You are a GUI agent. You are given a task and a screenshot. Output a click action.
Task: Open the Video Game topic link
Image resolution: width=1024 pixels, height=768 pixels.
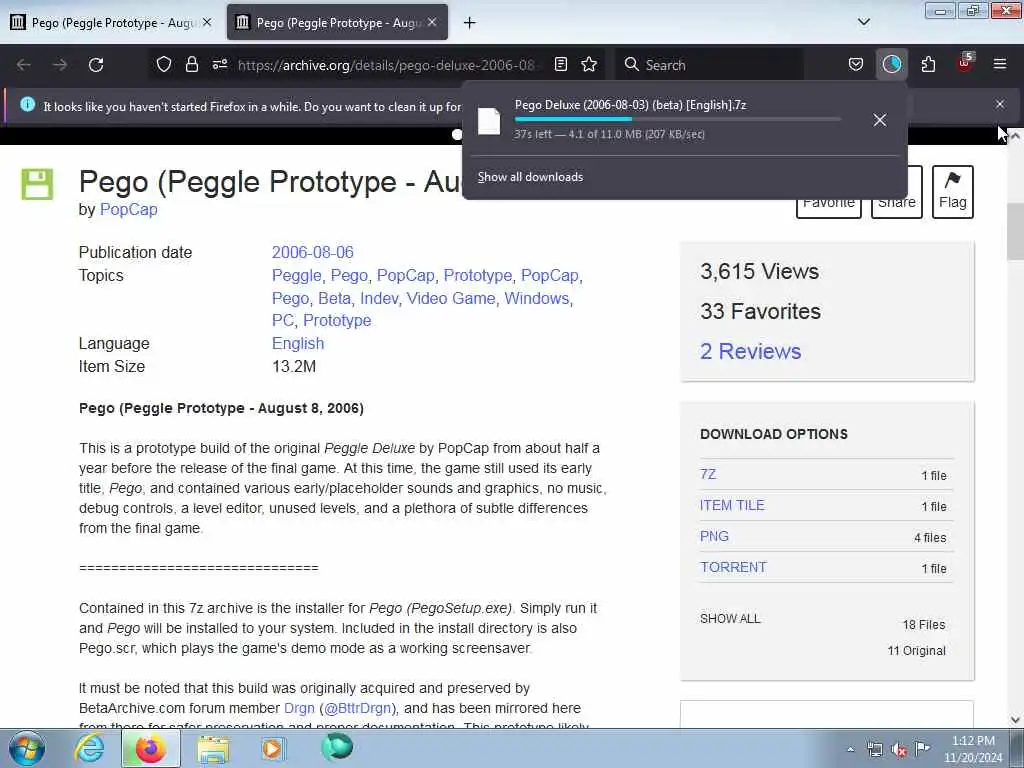point(451,298)
